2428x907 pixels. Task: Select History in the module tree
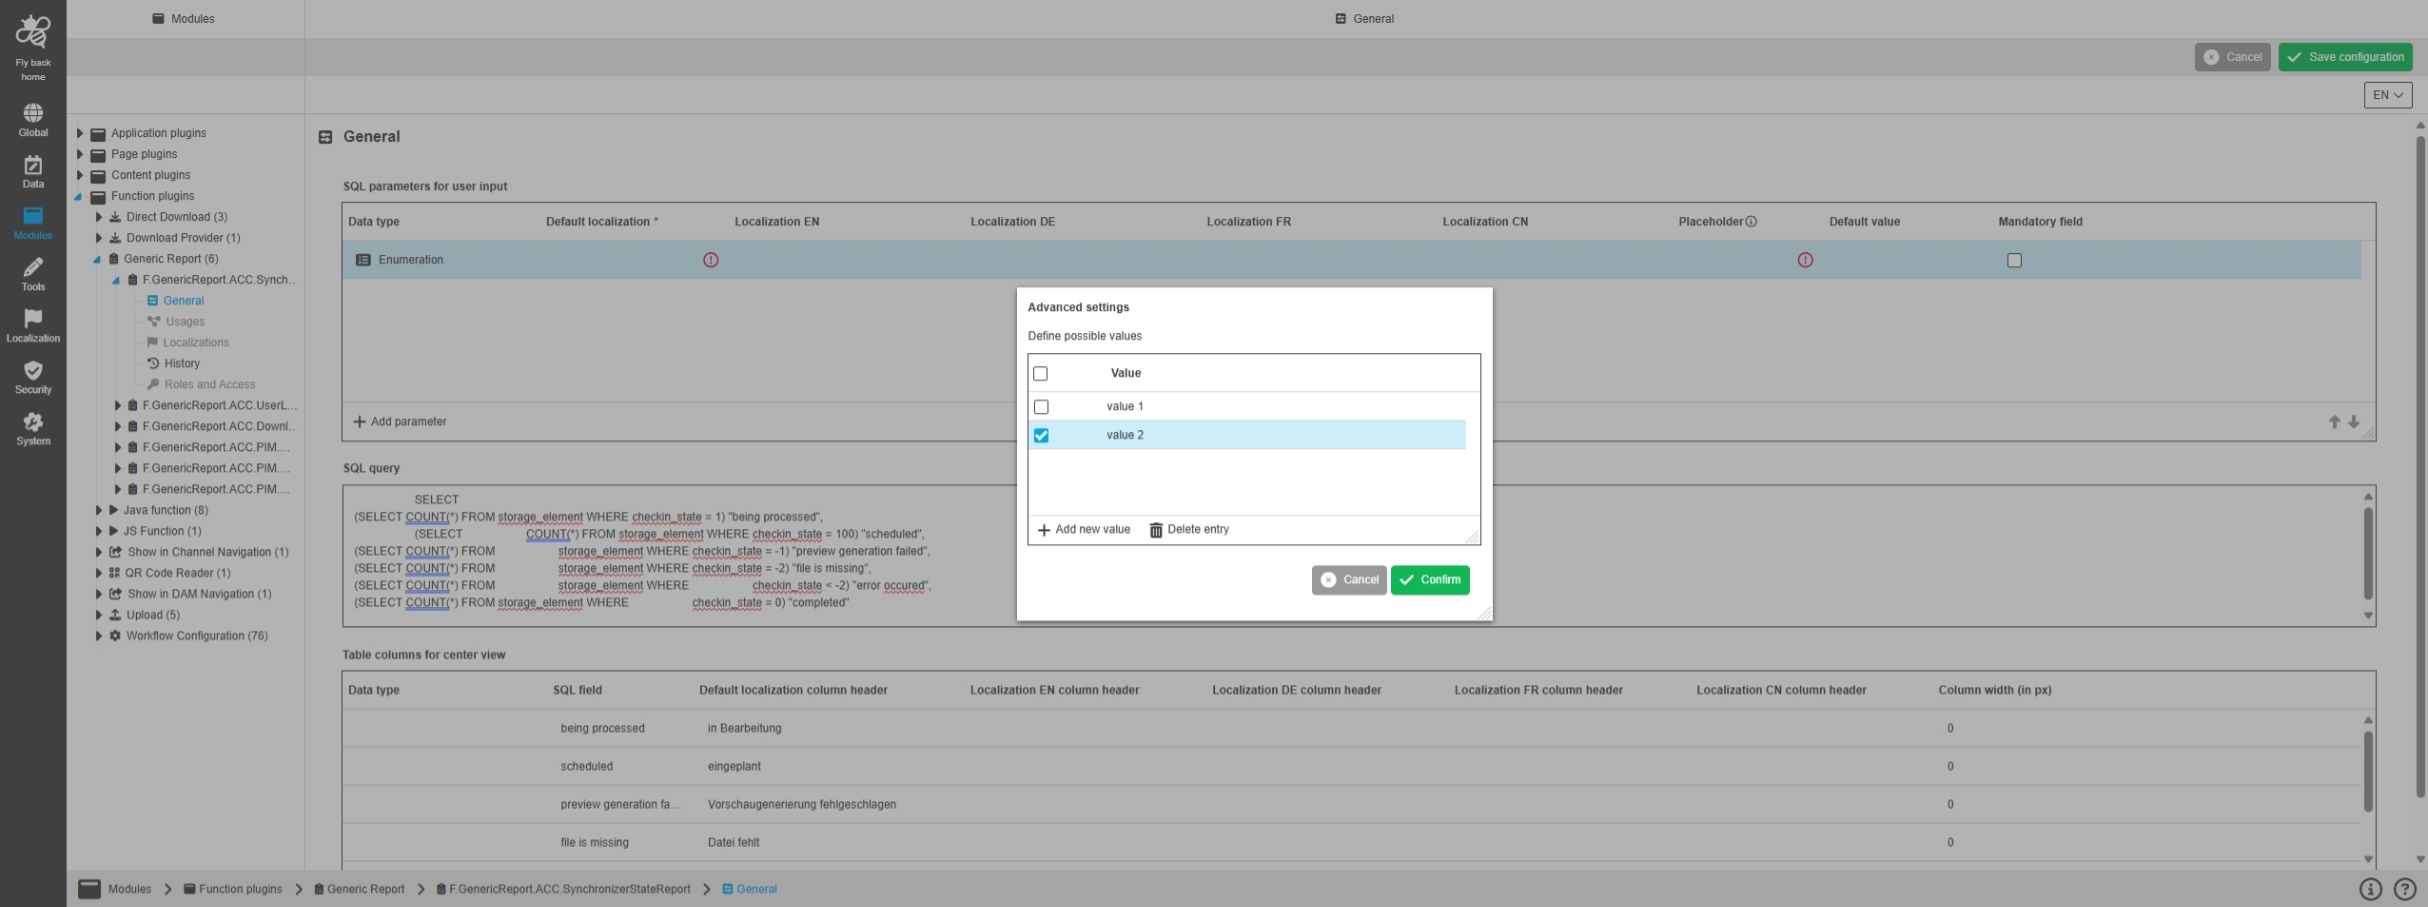pyautogui.click(x=182, y=364)
